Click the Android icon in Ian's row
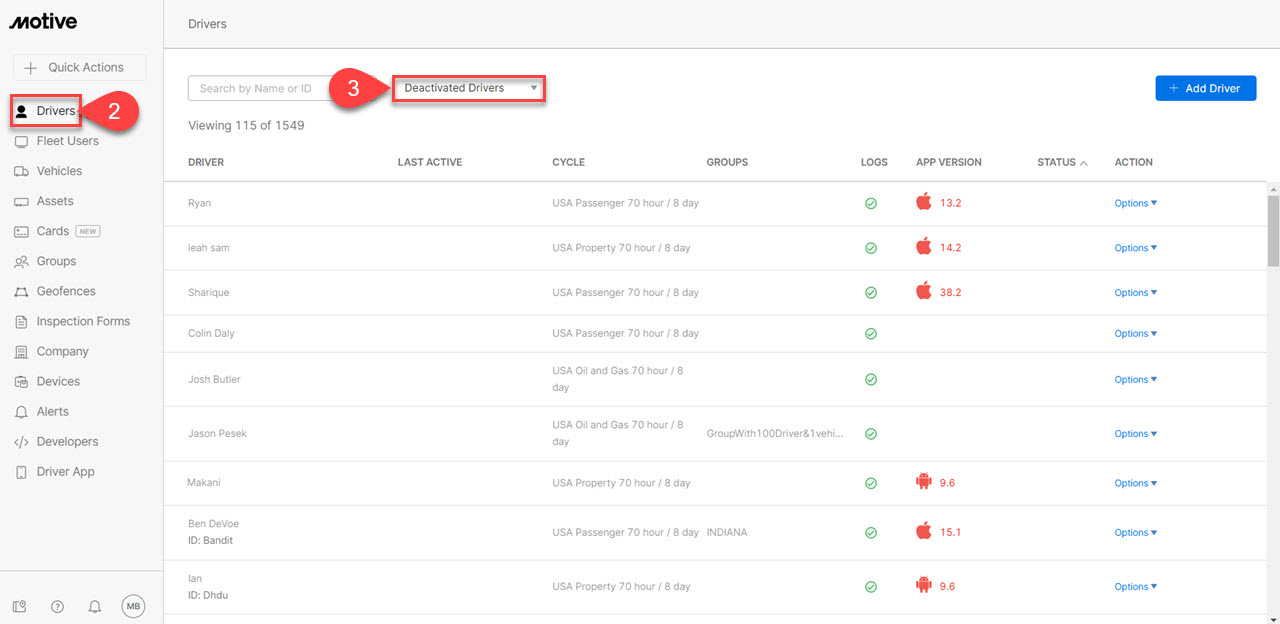This screenshot has width=1280, height=624. (923, 586)
